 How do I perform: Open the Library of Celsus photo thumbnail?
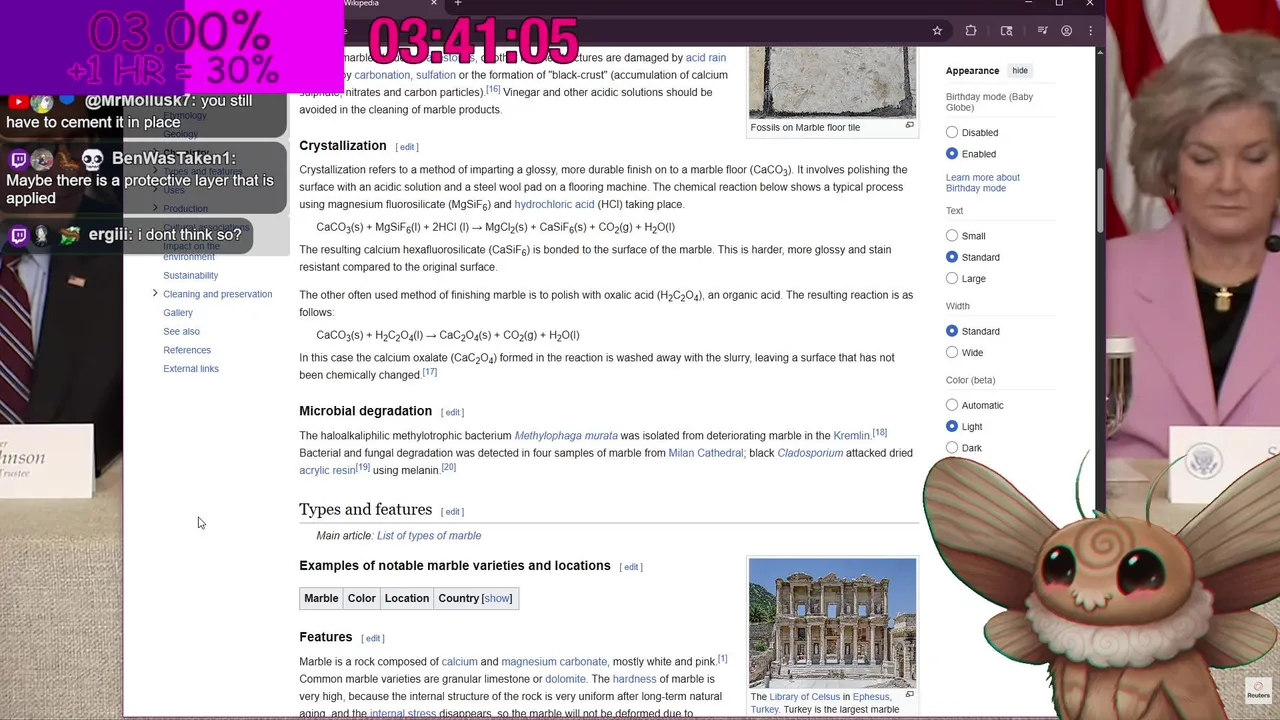(x=832, y=623)
